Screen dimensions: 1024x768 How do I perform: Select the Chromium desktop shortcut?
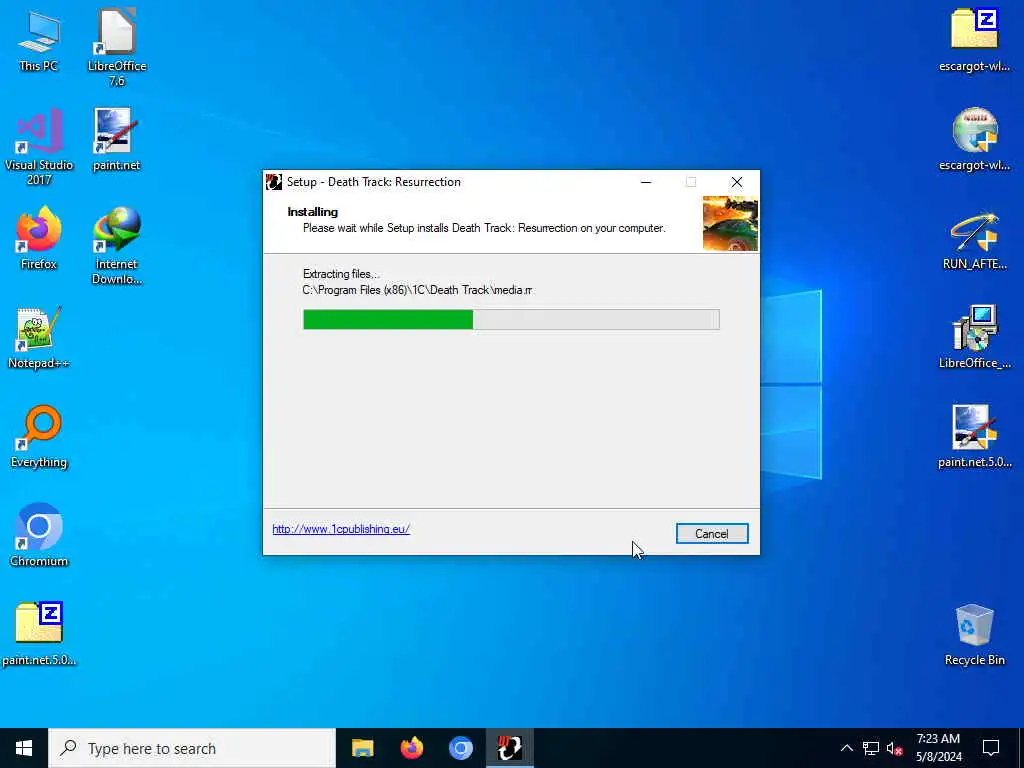click(x=39, y=536)
